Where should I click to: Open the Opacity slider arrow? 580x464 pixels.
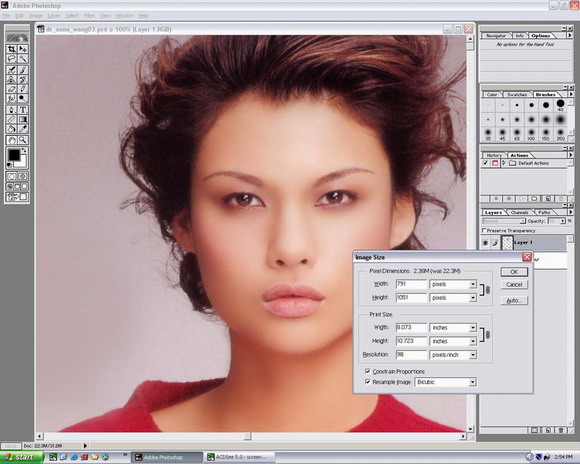tap(563, 221)
